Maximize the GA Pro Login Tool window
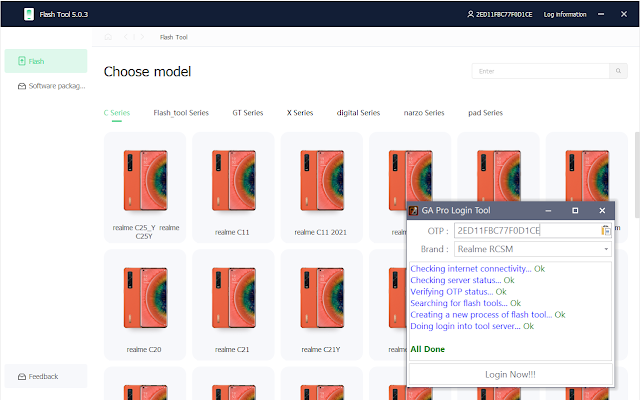 pyautogui.click(x=575, y=211)
